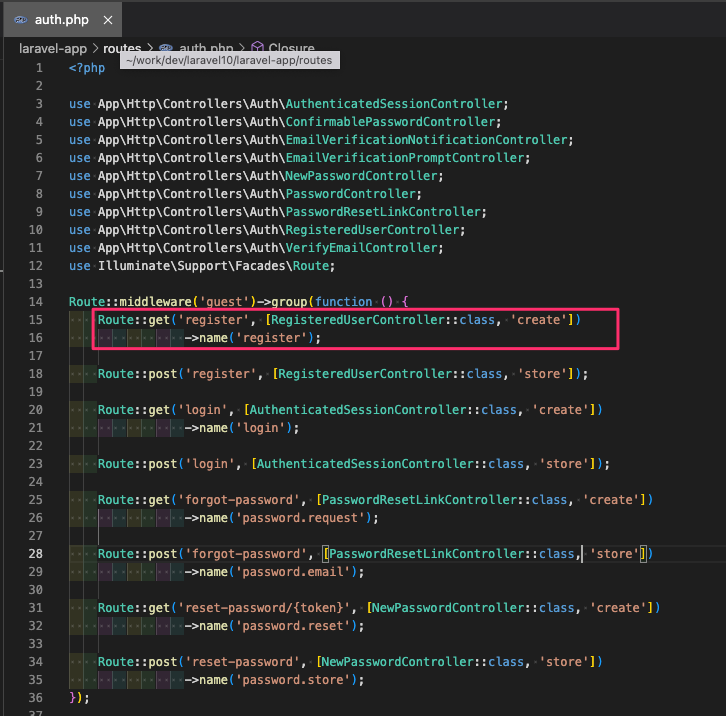This screenshot has height=716, width=726.
Task: Open the laravel-app breadcrumb
Action: [x=54, y=48]
